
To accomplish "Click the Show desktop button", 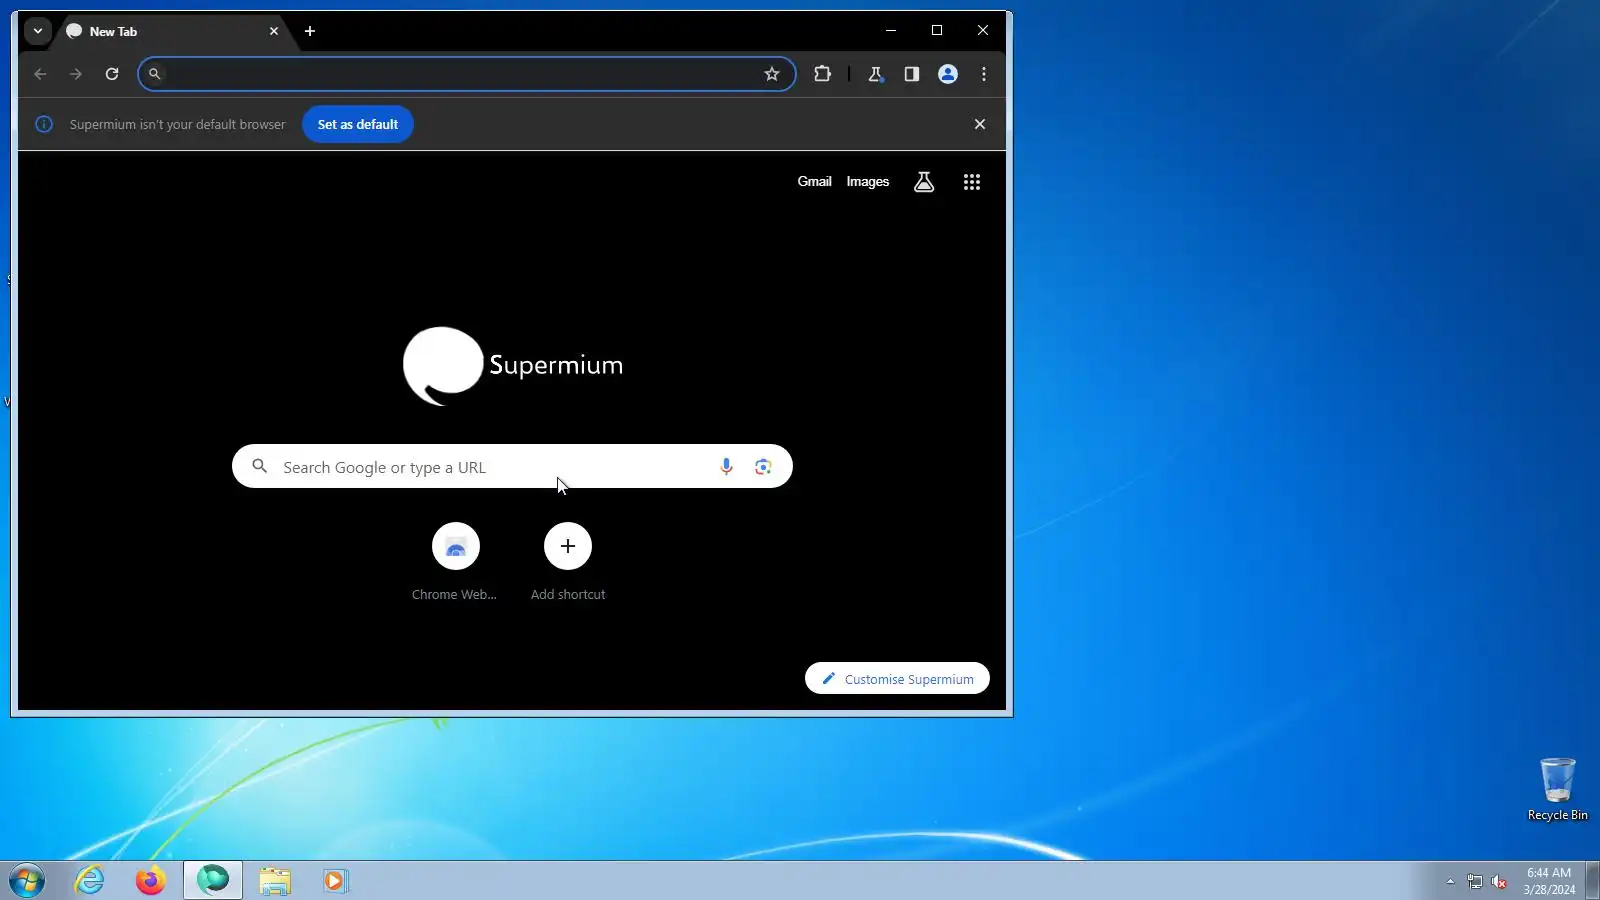I will (x=1592, y=881).
